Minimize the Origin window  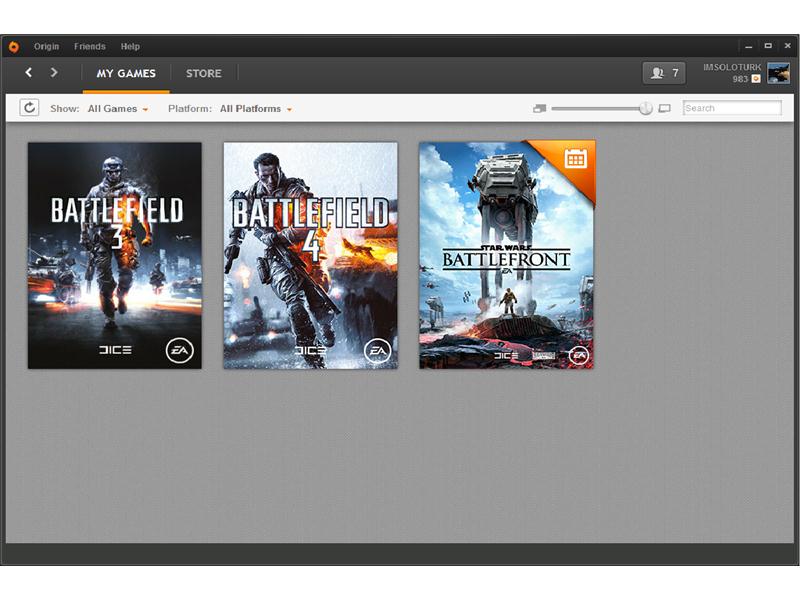pos(748,46)
